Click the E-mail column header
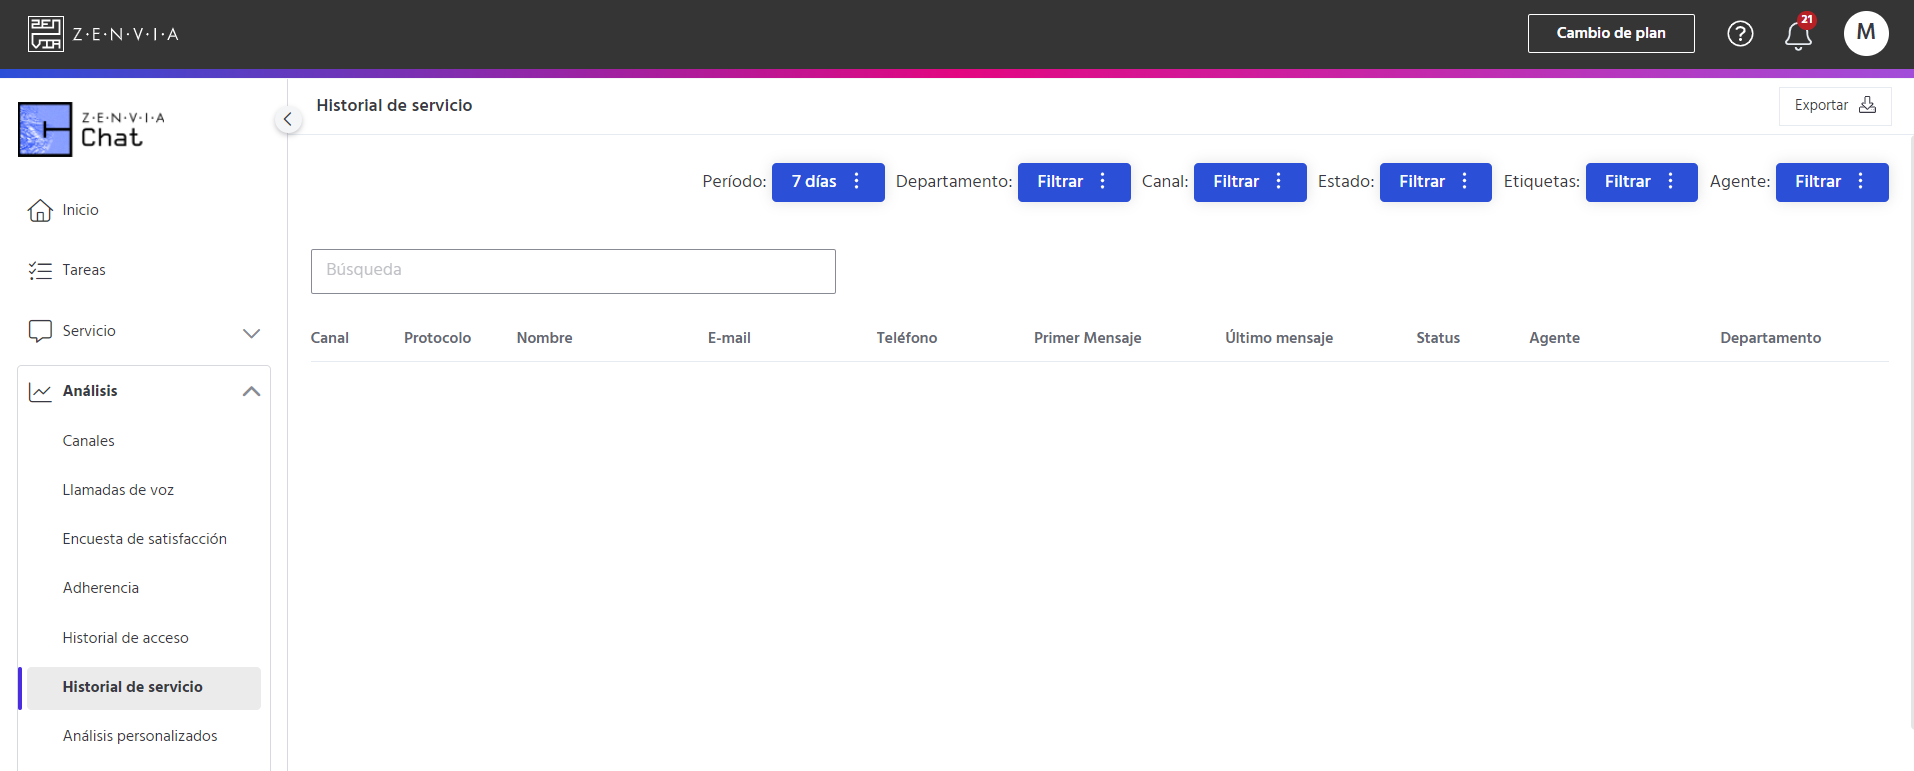 729,338
